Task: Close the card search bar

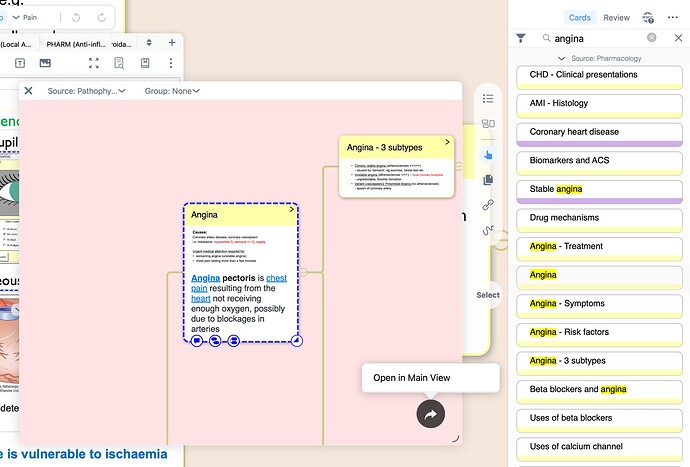Action: [x=678, y=38]
